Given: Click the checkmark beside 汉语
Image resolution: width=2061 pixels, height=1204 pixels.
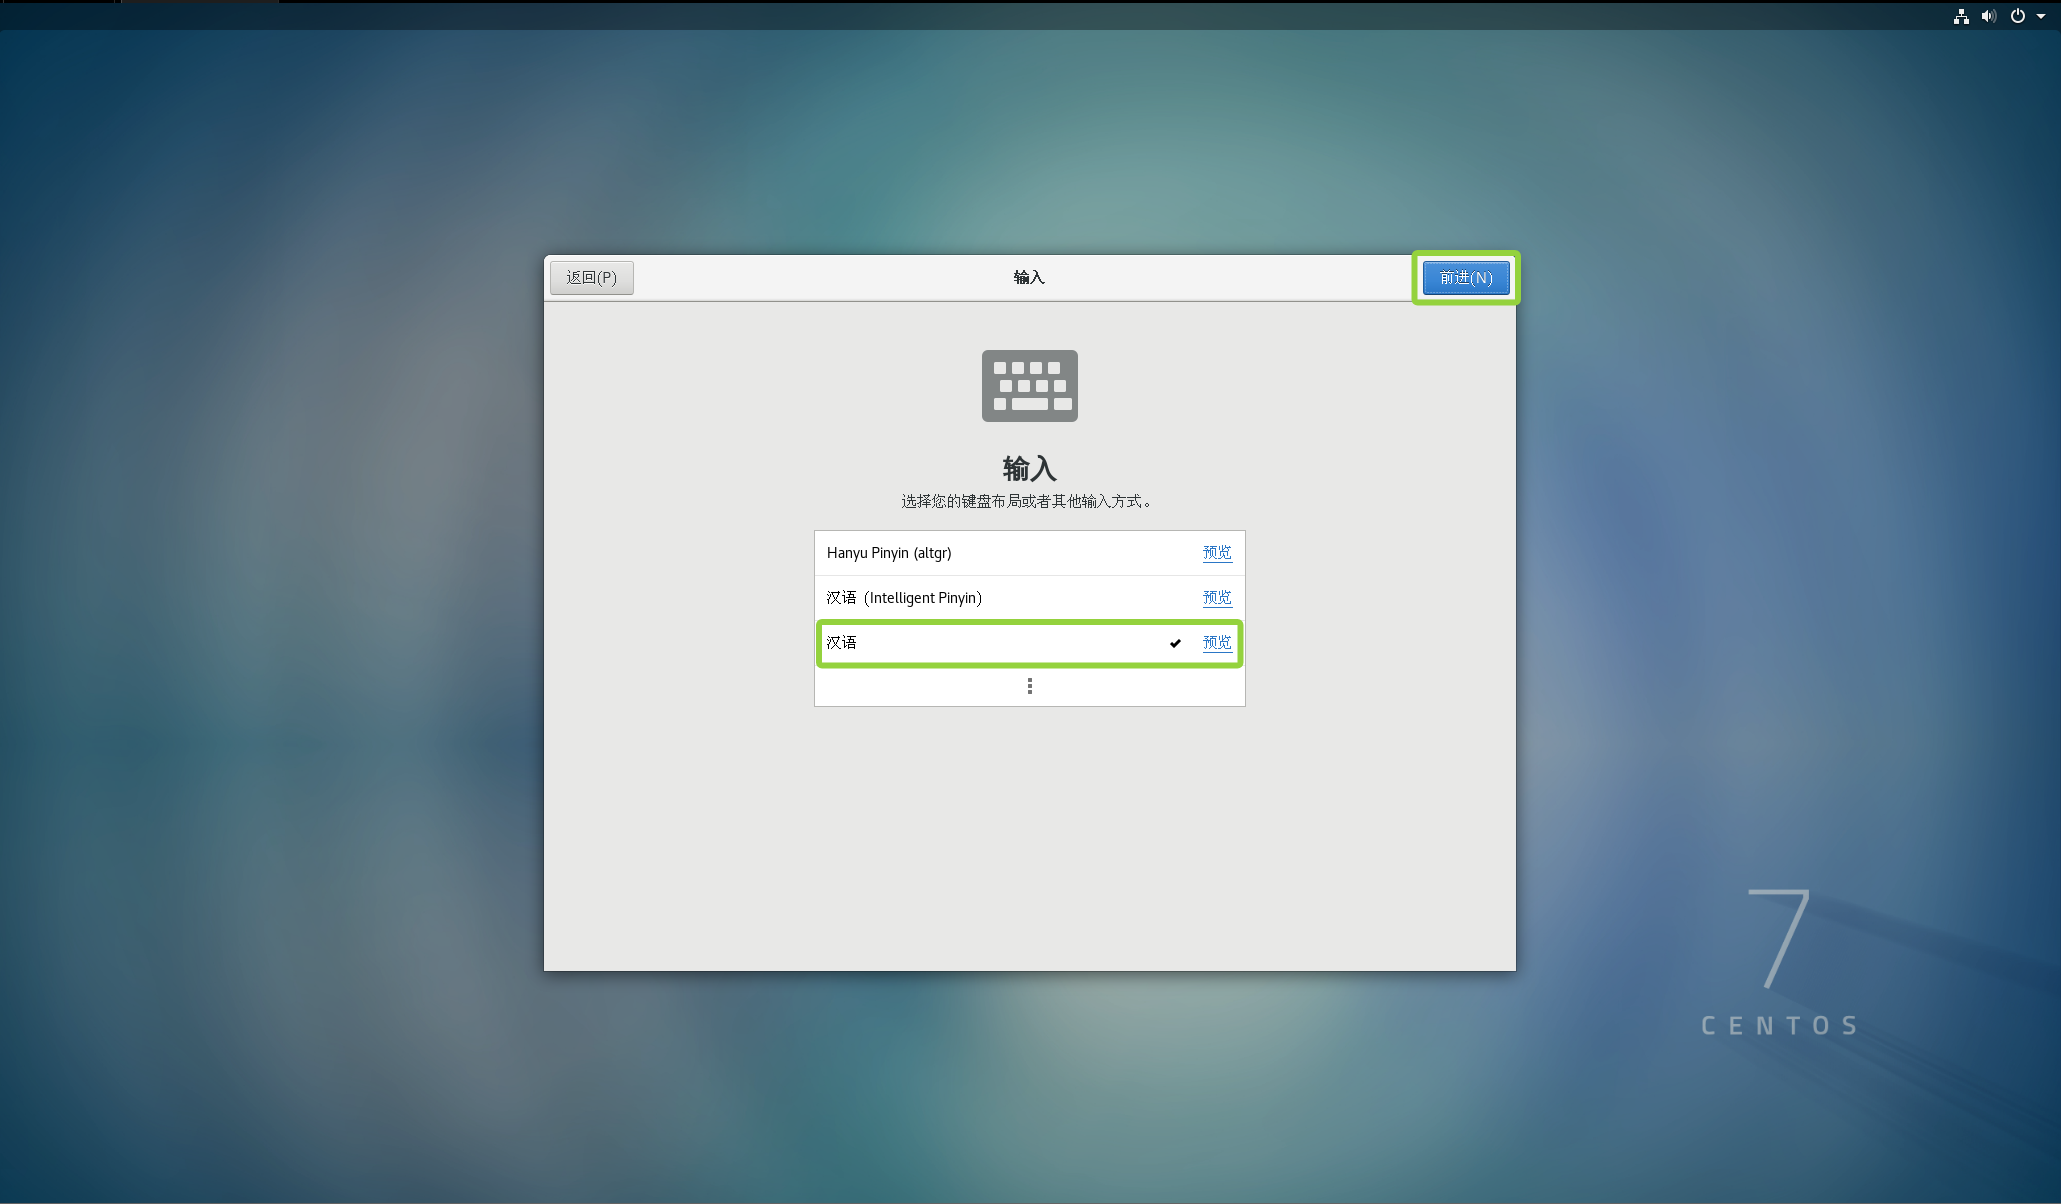Looking at the screenshot, I should [x=1175, y=643].
